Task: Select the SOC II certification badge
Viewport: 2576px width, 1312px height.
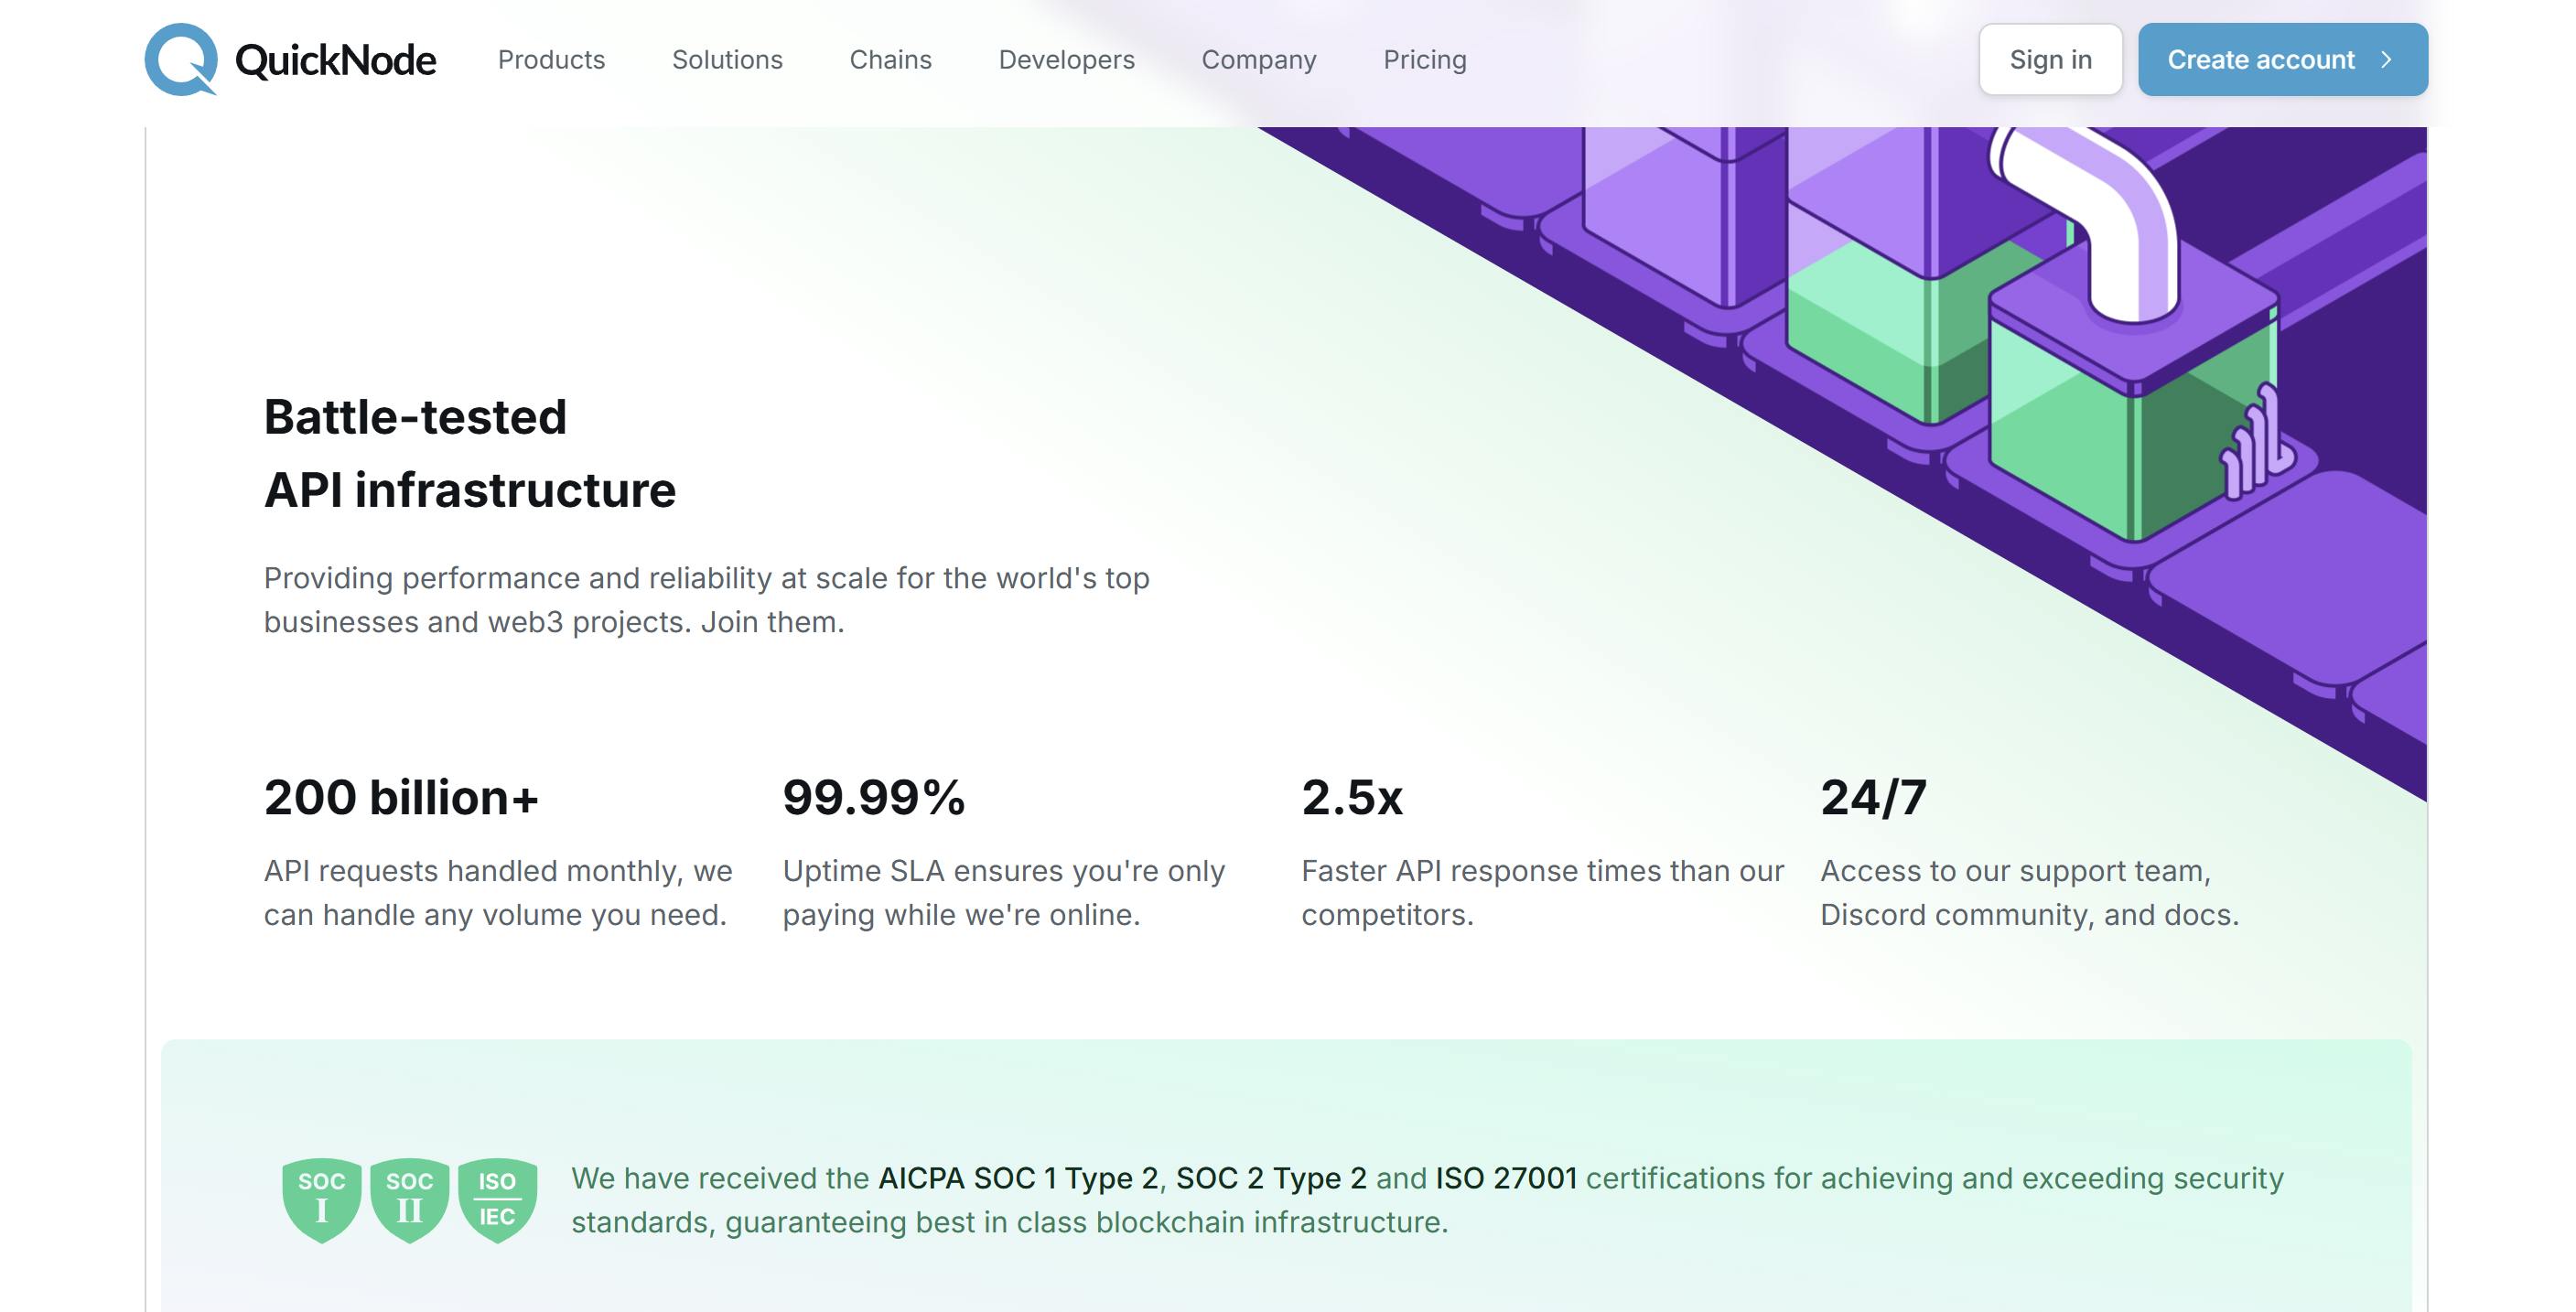Action: point(410,1200)
